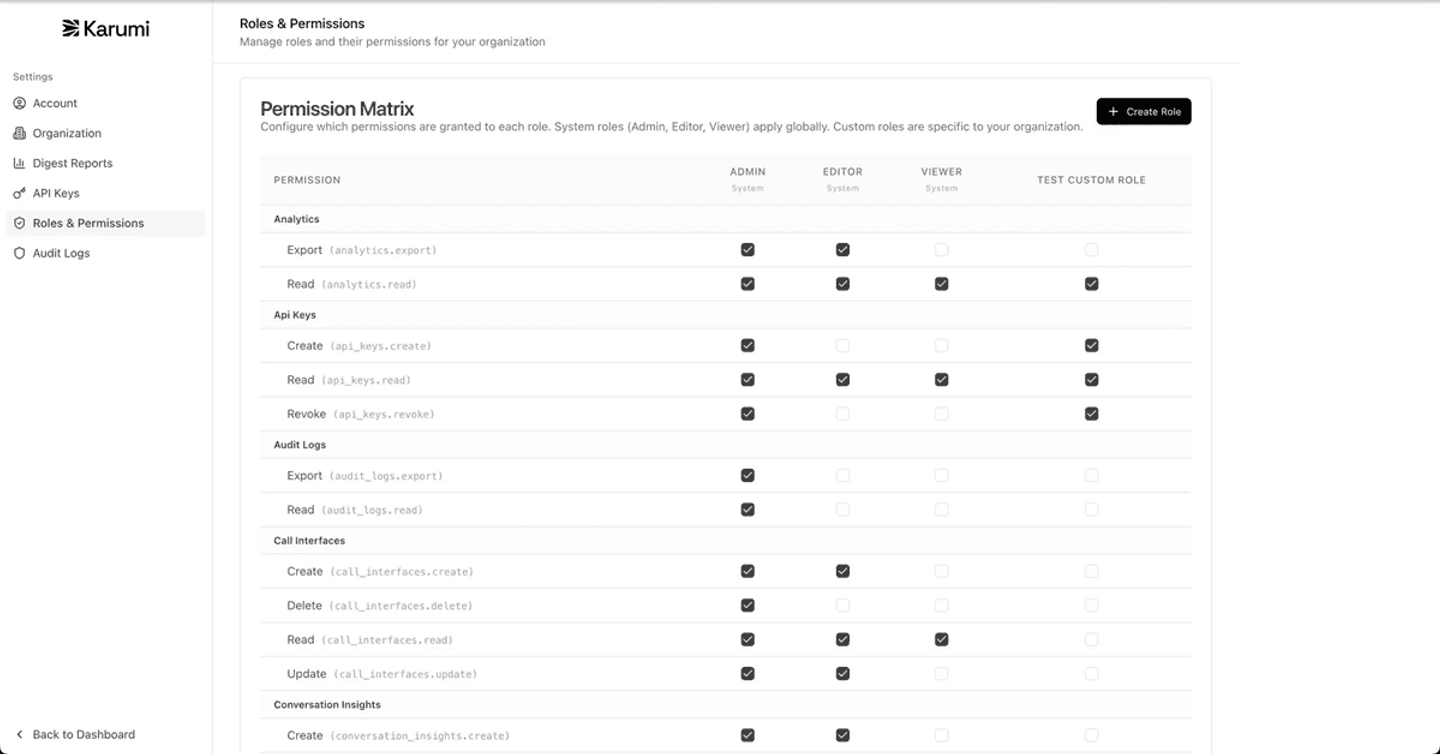Toggle Admin checkbox for conversation_insights.create
The width and height of the screenshot is (1440, 754).
[747, 736]
